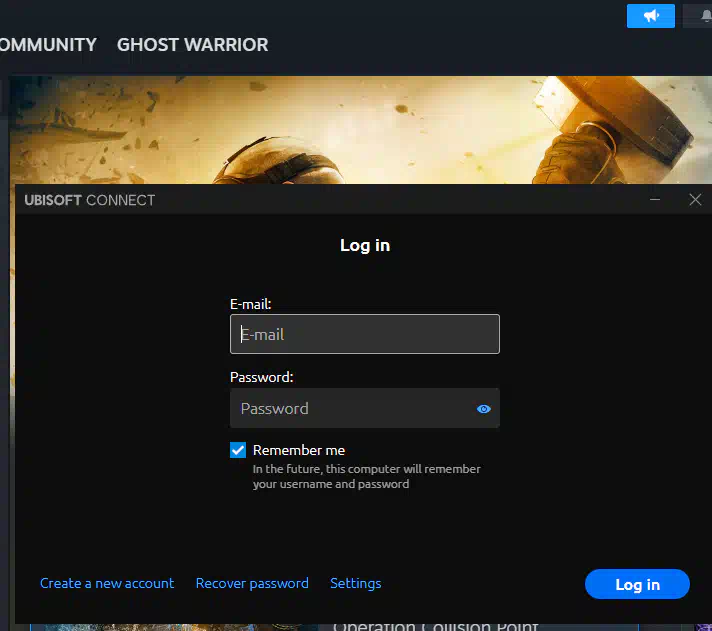Focus the E-mail input field
712x631 pixels.
pos(365,334)
